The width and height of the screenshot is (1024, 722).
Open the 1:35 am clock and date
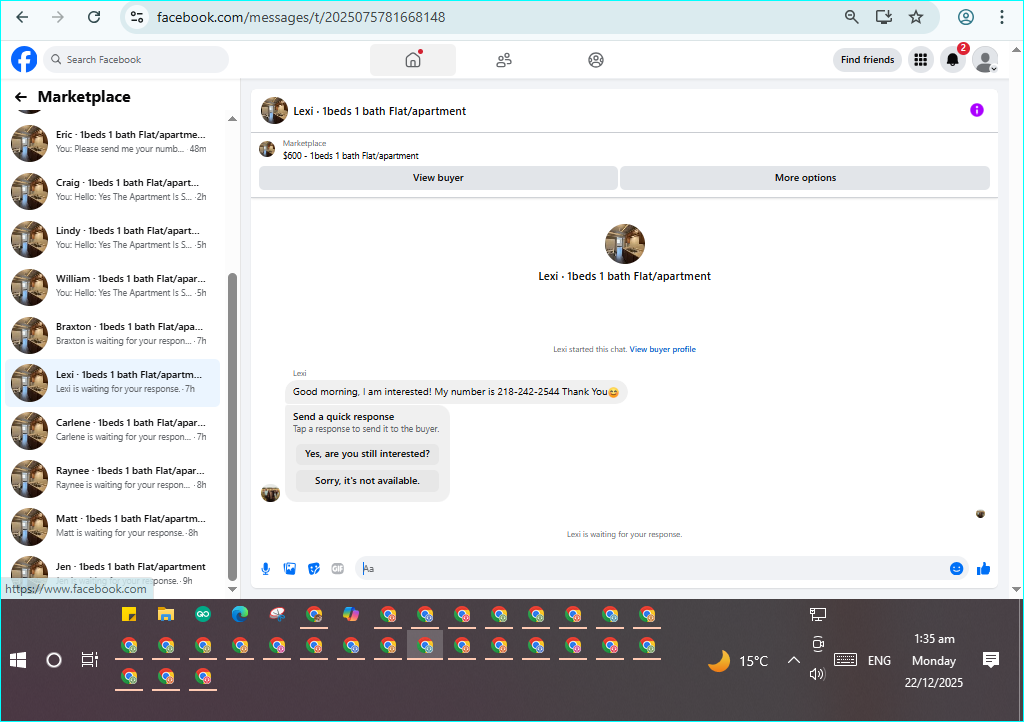(934, 661)
